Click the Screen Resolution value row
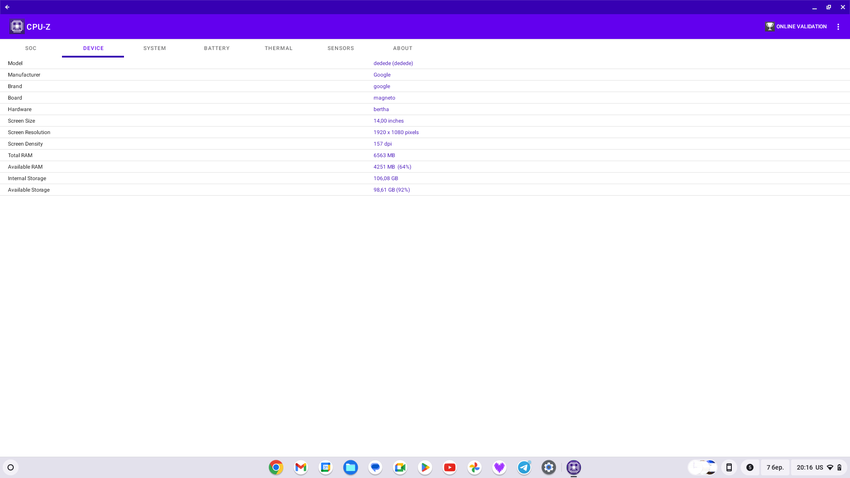The image size is (850, 478). 396,132
